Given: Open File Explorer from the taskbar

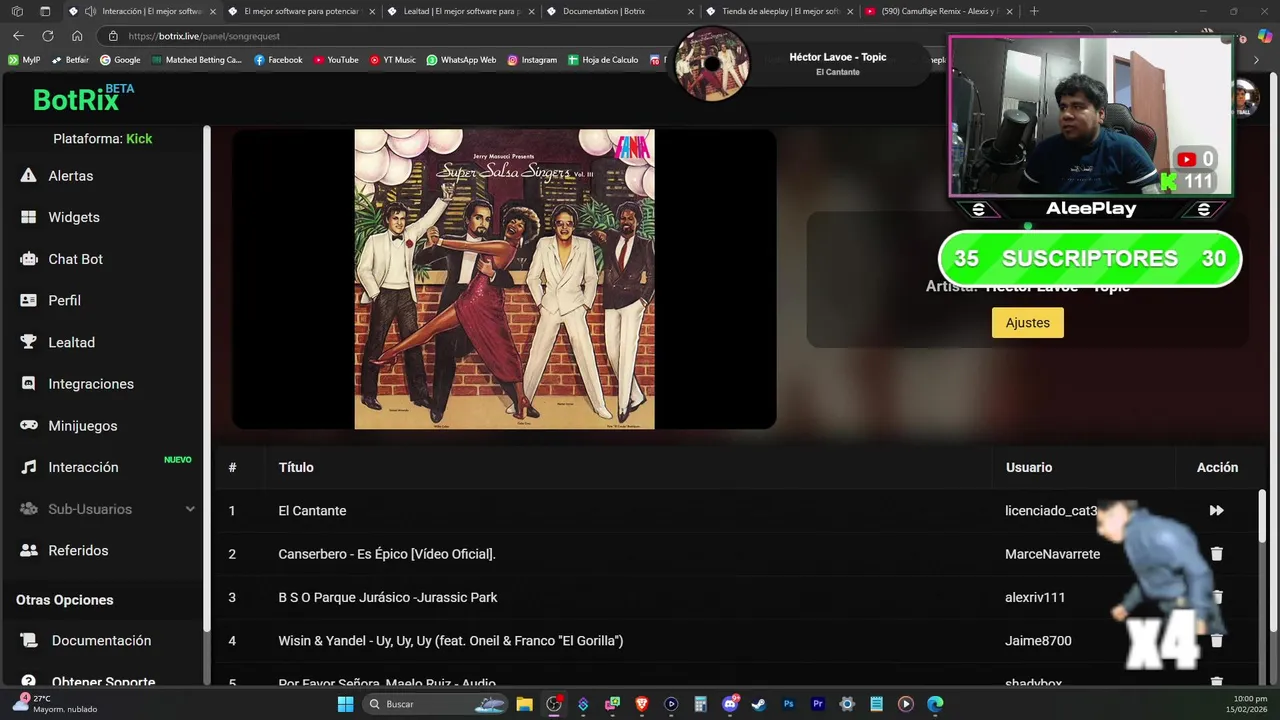Looking at the screenshot, I should pos(524,704).
